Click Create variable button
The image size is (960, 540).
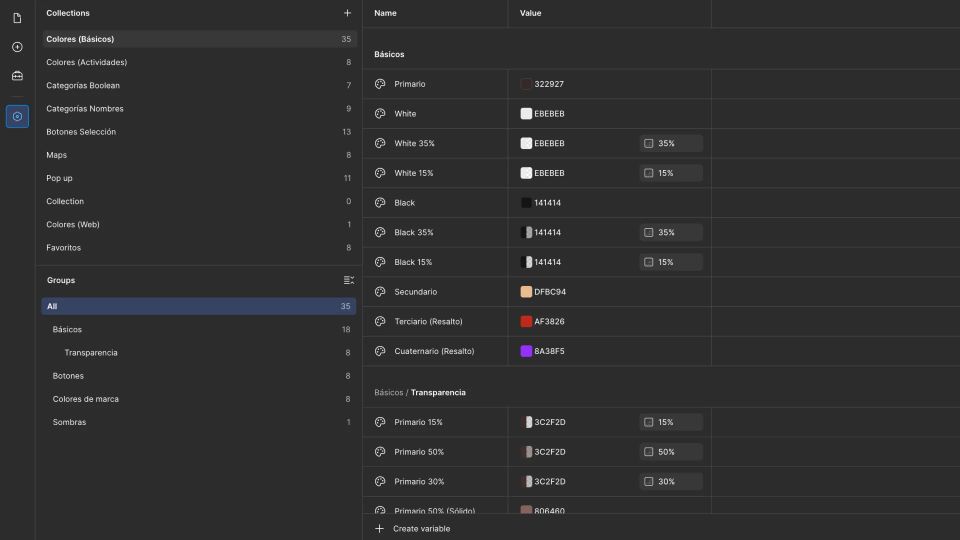[413, 528]
